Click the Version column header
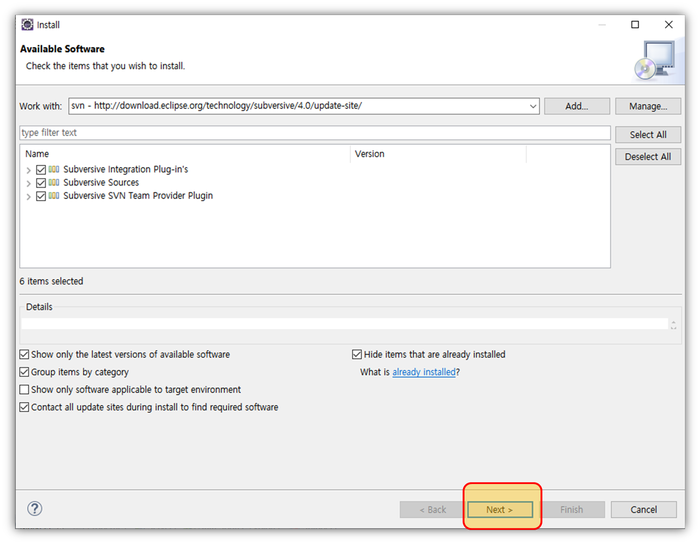 click(438, 154)
